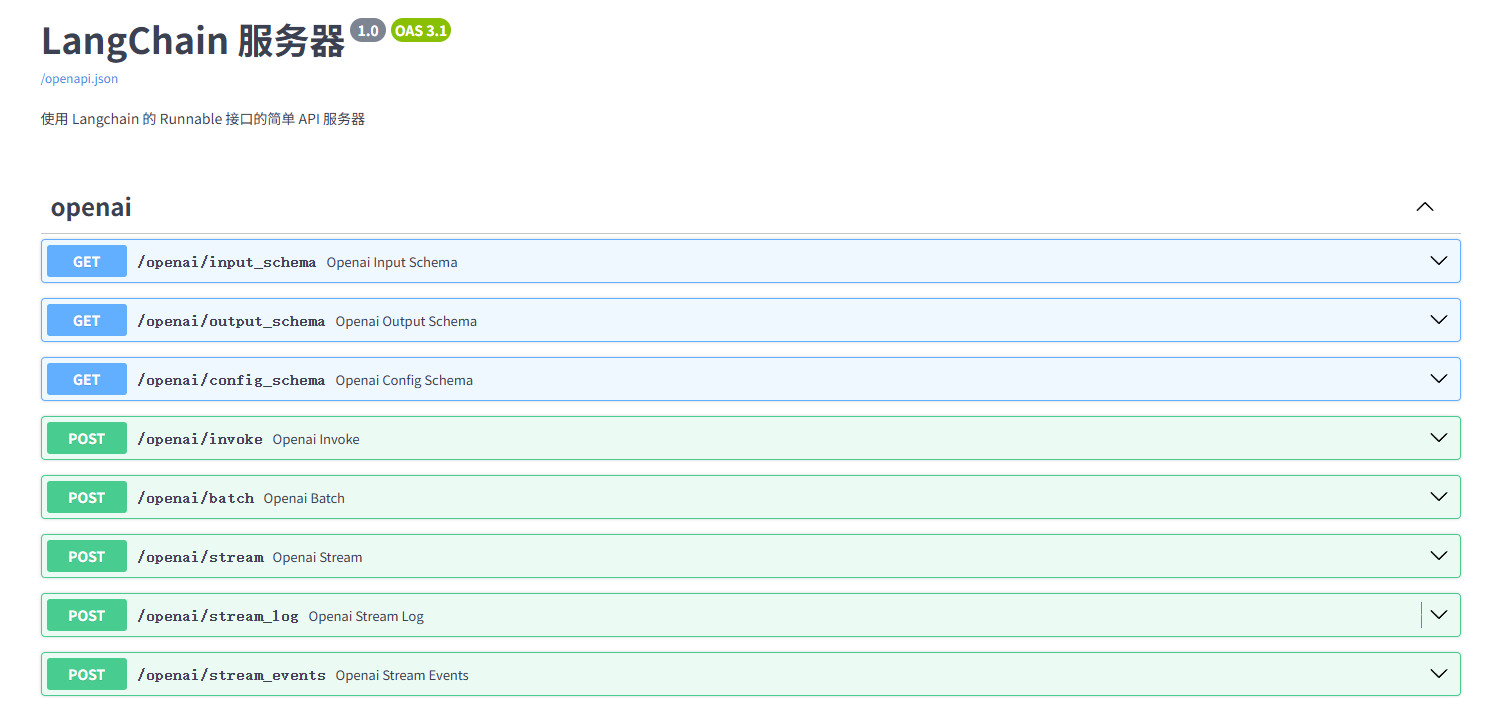The width and height of the screenshot is (1499, 718).
Task: Click POST badge for /openai/stream endpoint
Action: click(87, 556)
